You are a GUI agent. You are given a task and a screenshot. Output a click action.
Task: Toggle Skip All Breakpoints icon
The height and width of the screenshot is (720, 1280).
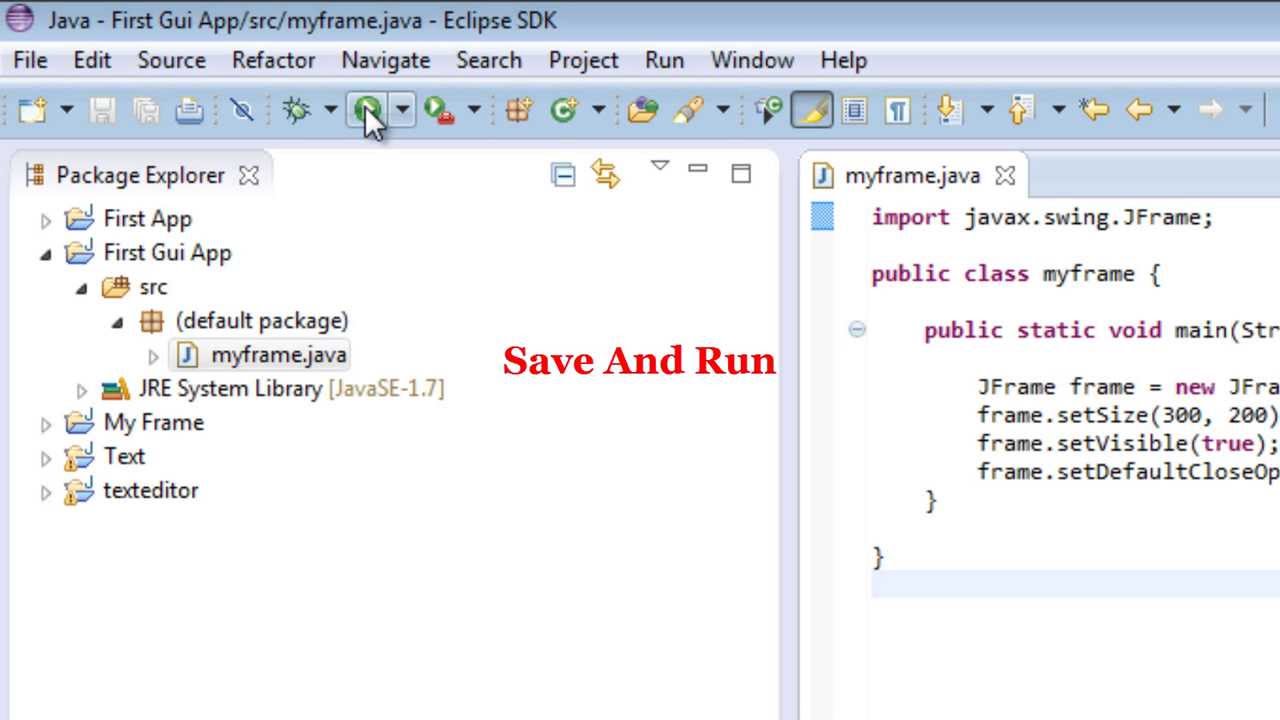(242, 109)
